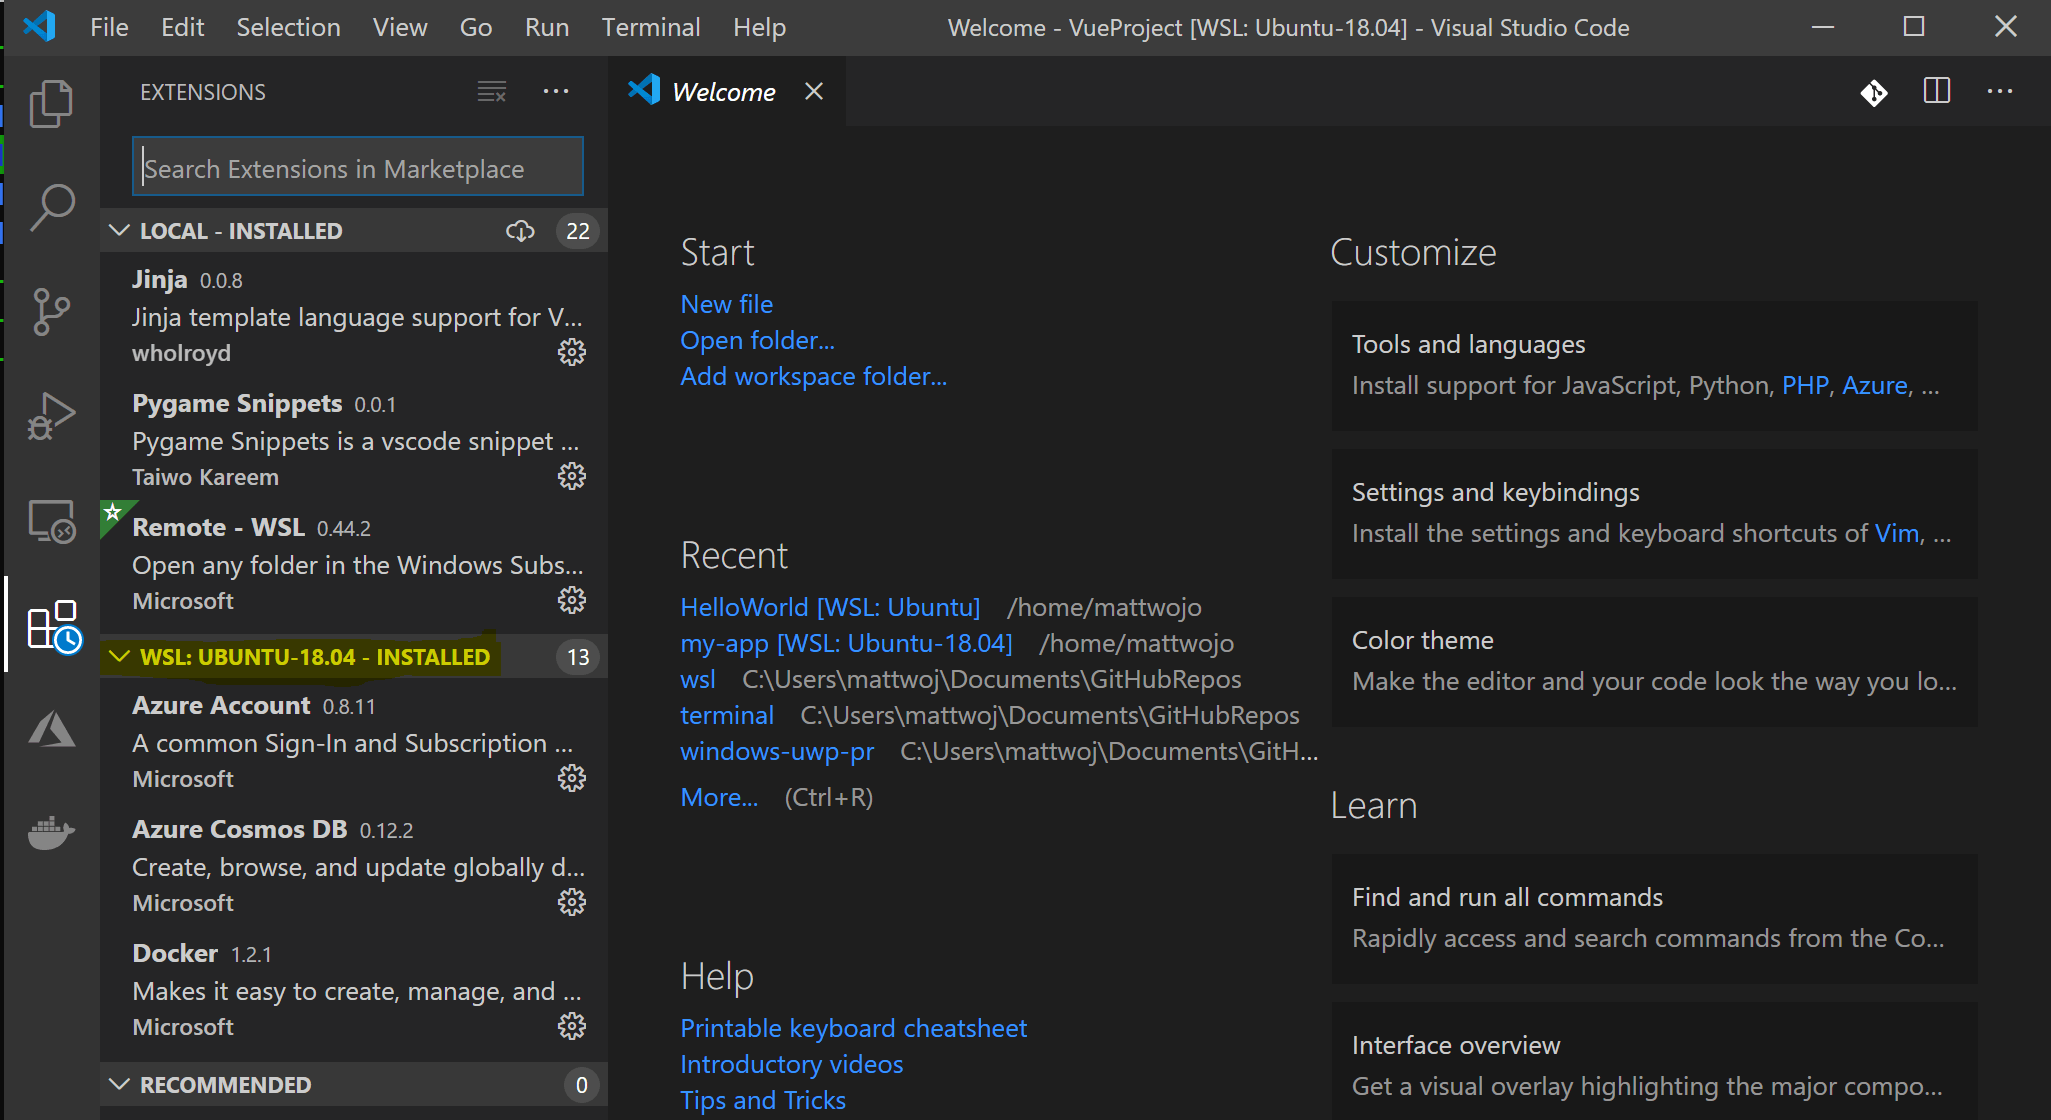Click the Search Extensions input field
Screen dimensions: 2051x1120
pyautogui.click(x=360, y=168)
